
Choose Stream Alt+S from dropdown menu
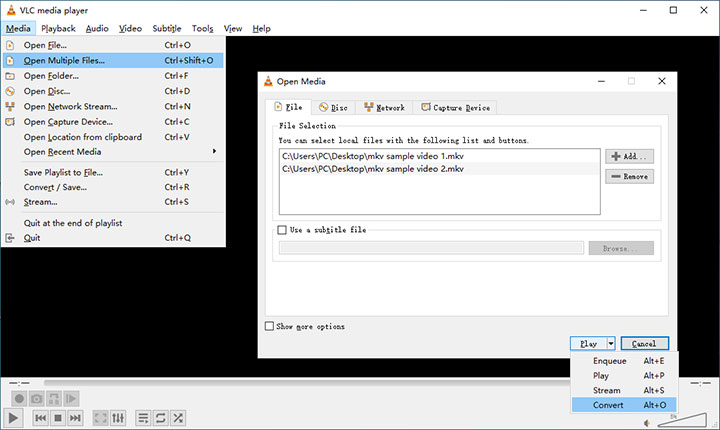624,390
